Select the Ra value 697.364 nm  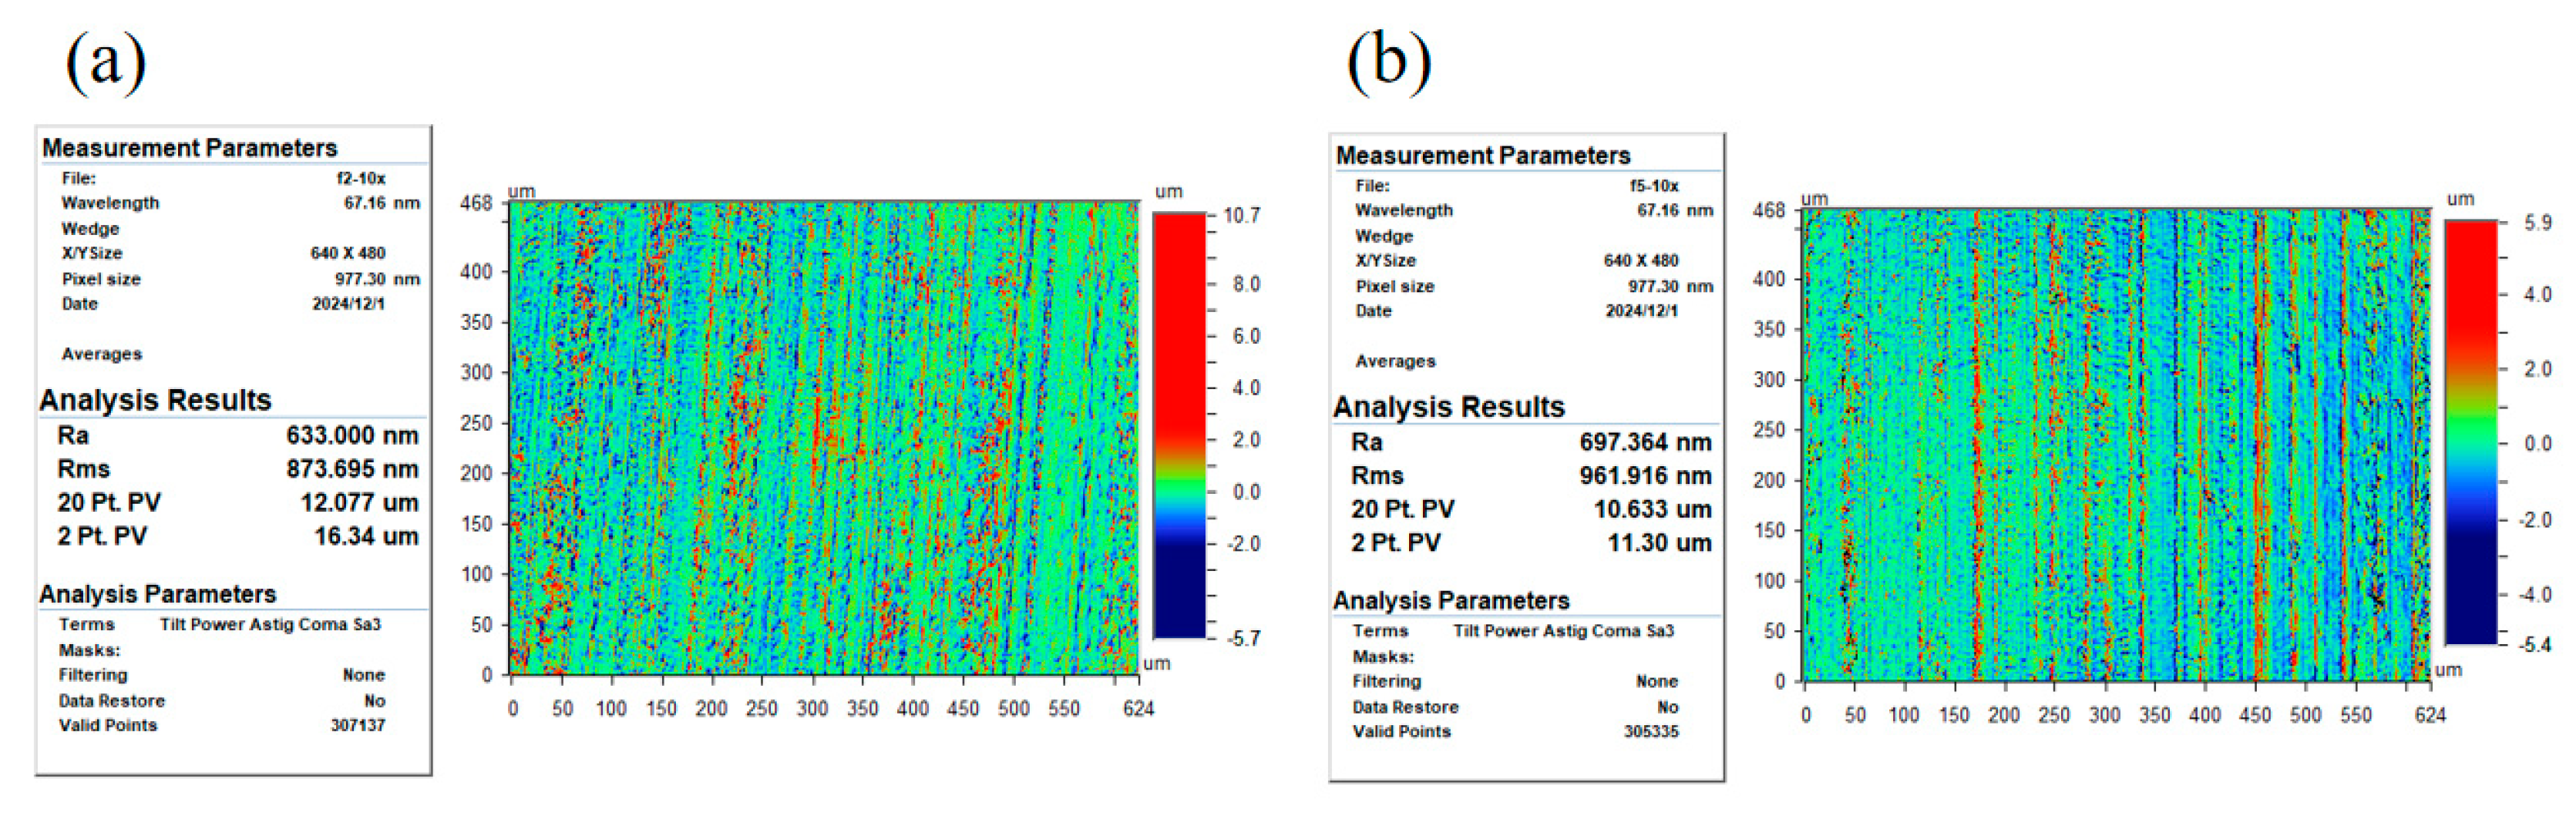click(x=1645, y=442)
